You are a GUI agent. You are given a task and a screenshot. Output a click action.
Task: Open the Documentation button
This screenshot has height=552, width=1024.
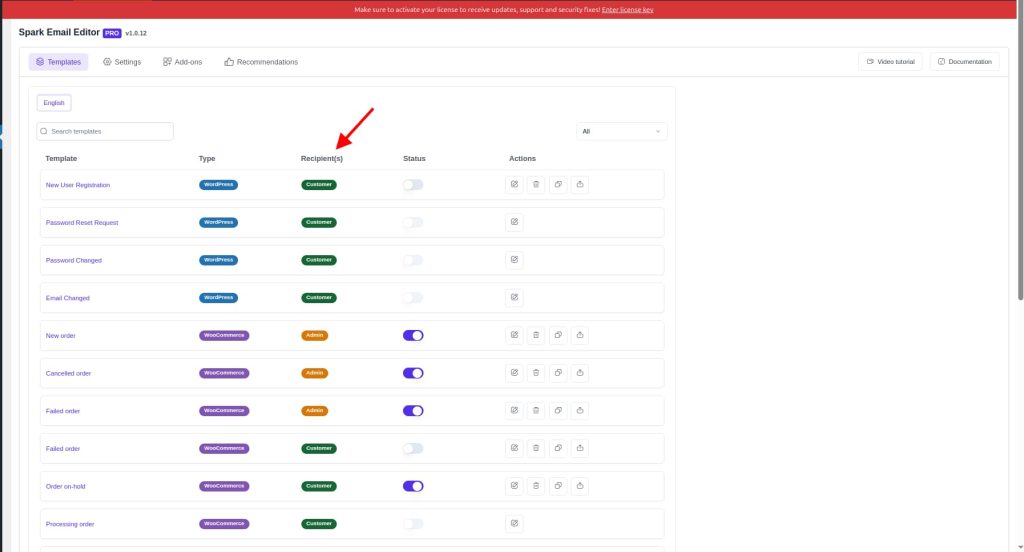click(x=965, y=61)
